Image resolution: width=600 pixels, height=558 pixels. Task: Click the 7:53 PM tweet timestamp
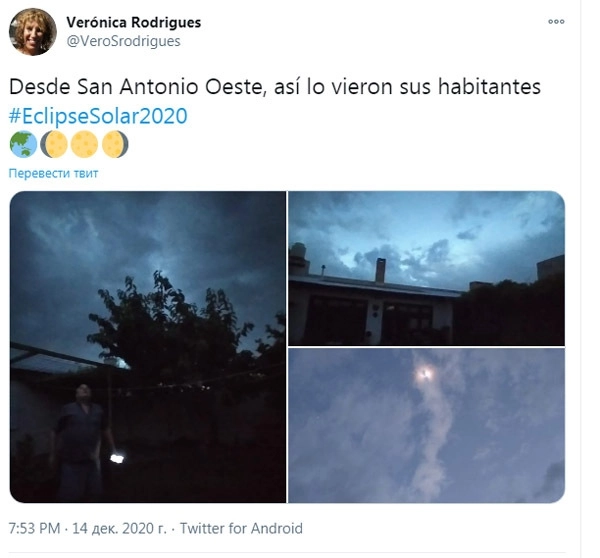[x=34, y=529]
